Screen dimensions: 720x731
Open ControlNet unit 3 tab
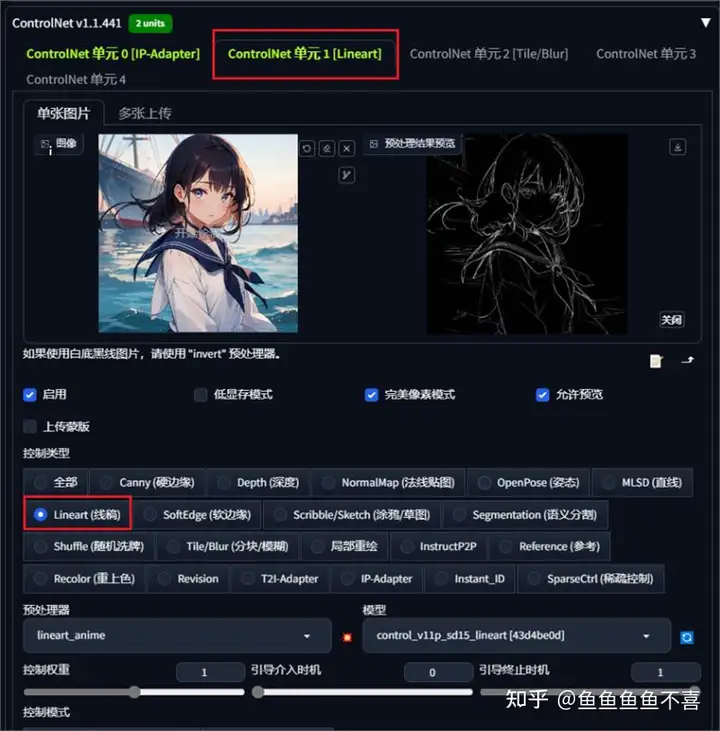pyautogui.click(x=646, y=54)
